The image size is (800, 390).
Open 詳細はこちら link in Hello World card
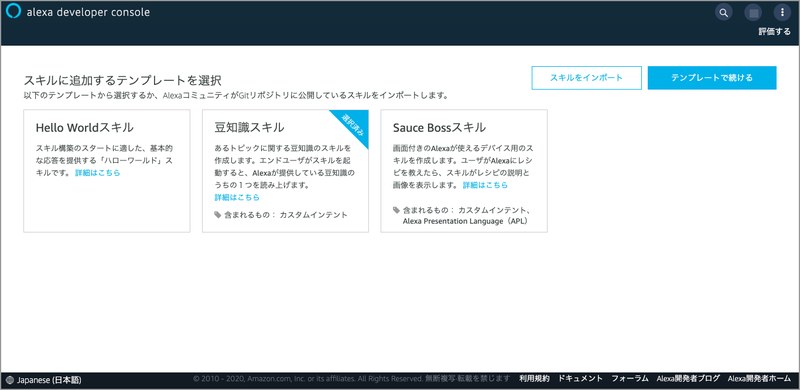[x=98, y=173]
